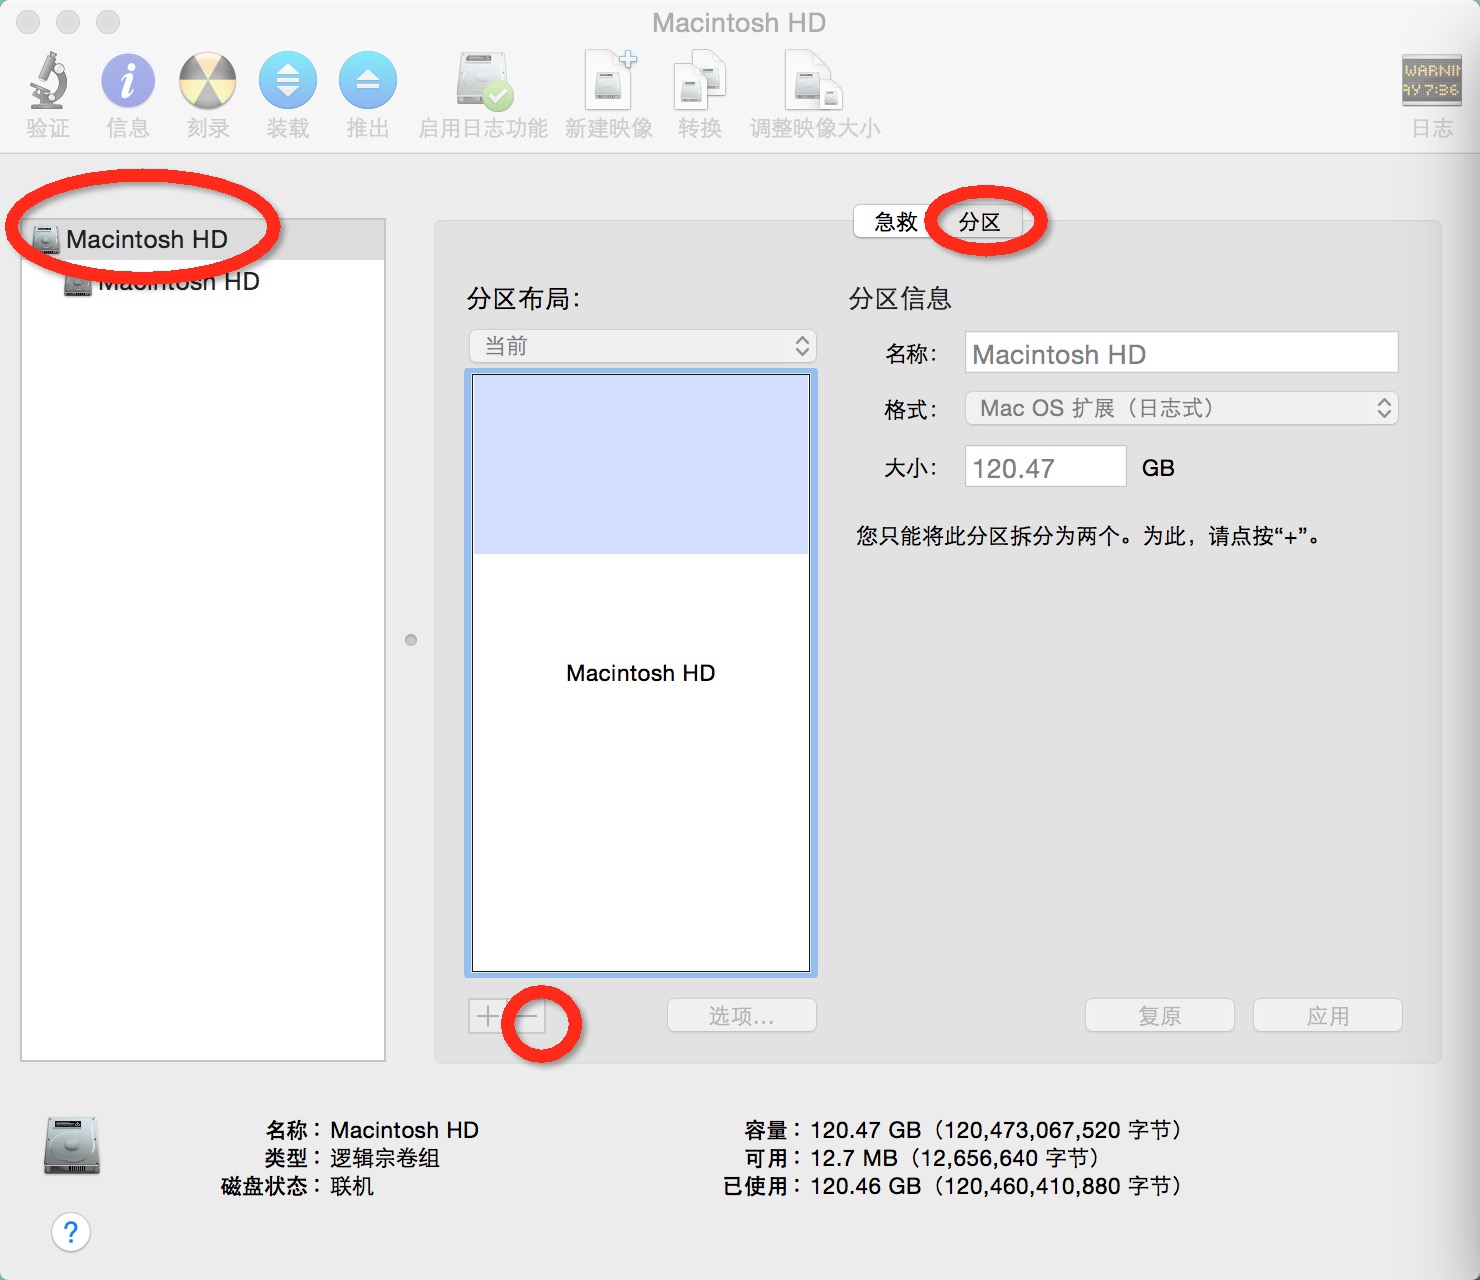Click the disk drive icon in bottom info area
The height and width of the screenshot is (1280, 1480).
72,1145
